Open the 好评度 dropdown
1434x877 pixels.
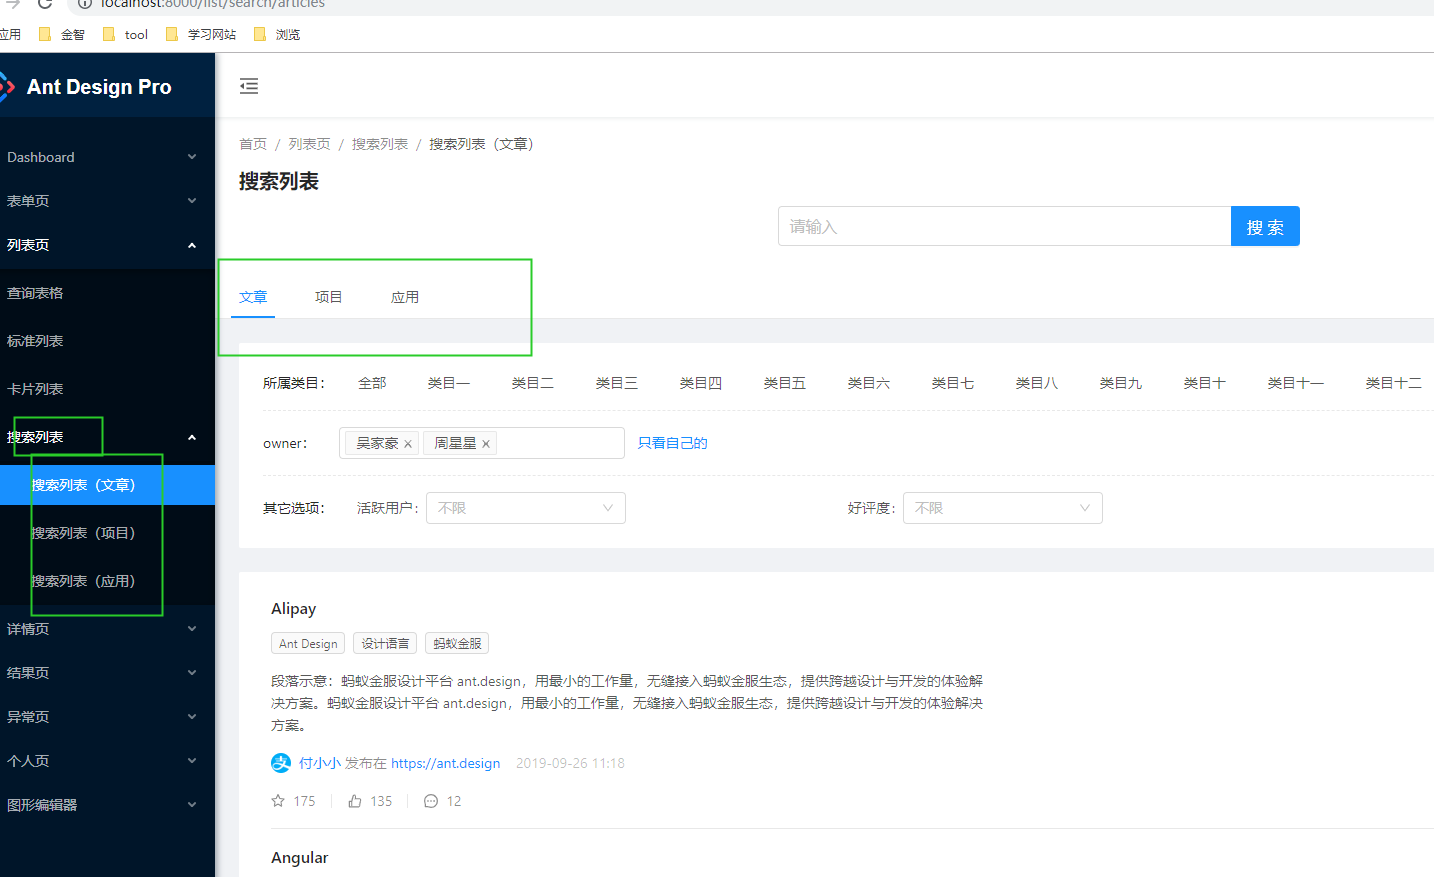(x=1003, y=508)
